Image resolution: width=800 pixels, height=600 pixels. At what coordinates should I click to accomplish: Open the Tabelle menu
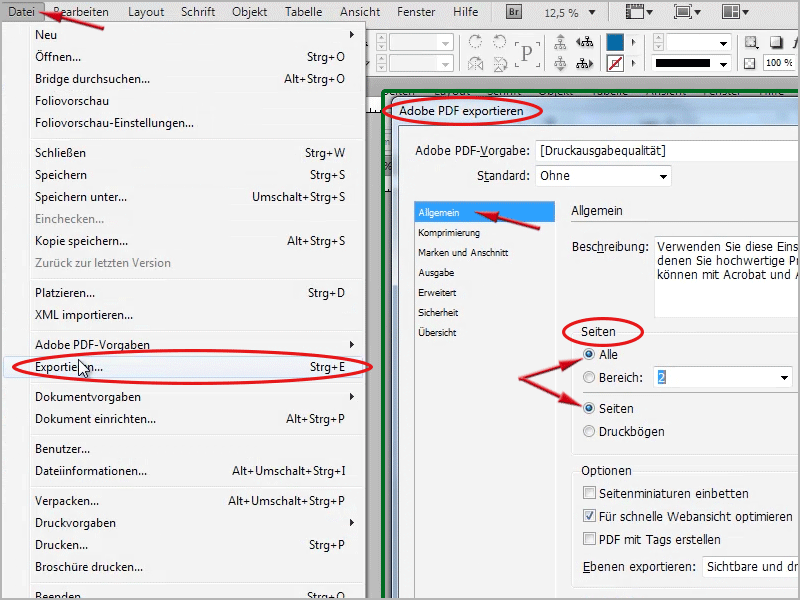coord(303,12)
